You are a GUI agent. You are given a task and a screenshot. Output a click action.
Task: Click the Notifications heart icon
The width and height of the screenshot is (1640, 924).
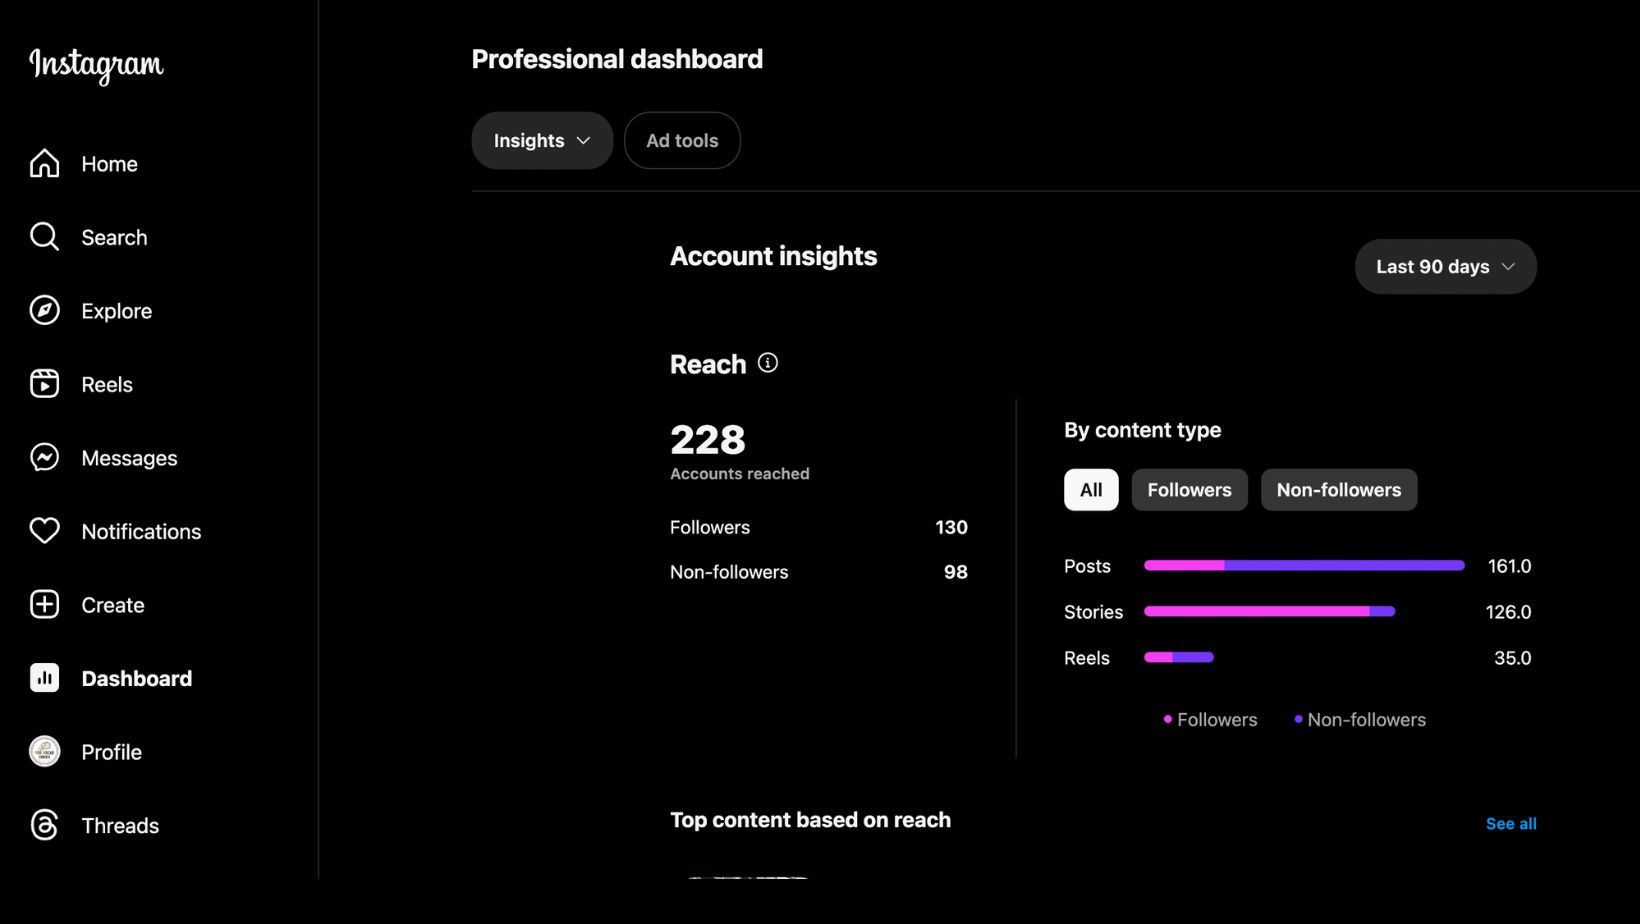pyautogui.click(x=44, y=531)
